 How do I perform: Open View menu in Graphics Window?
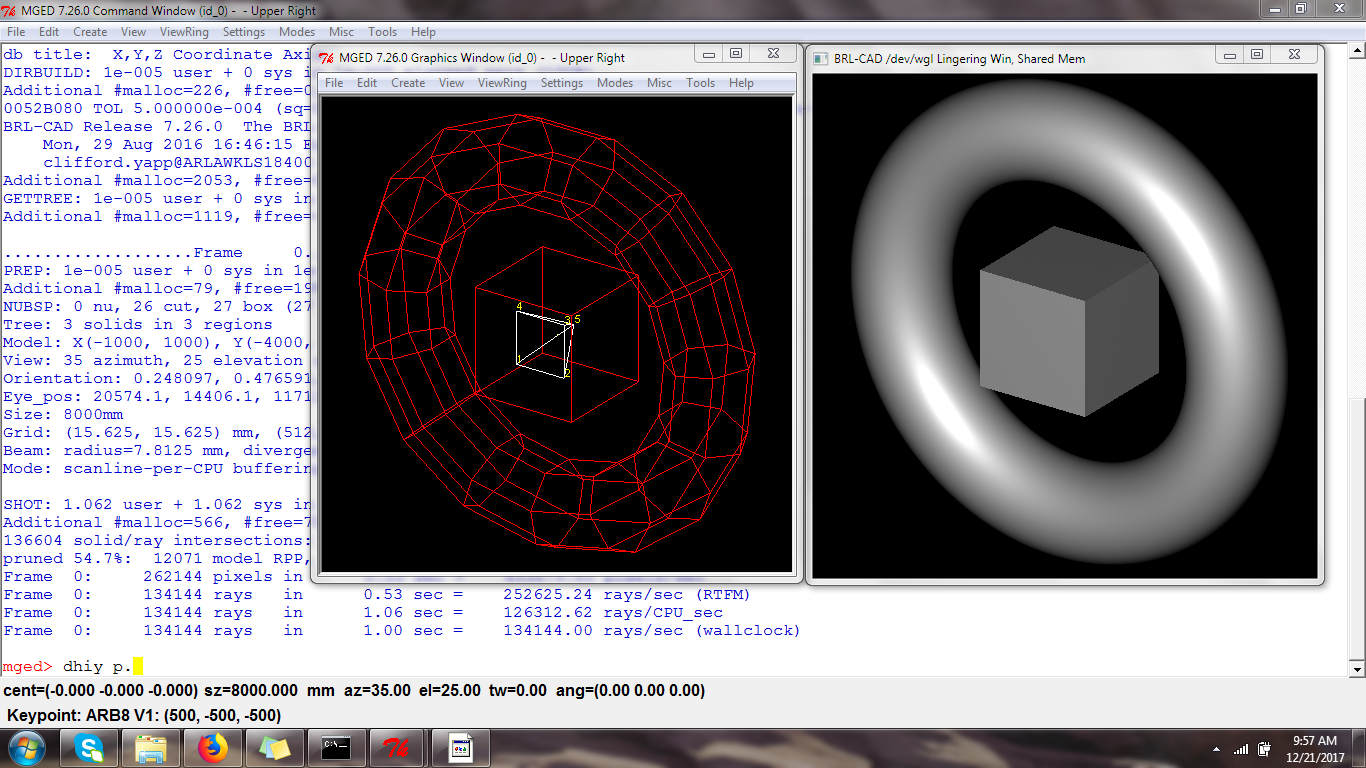pos(452,83)
